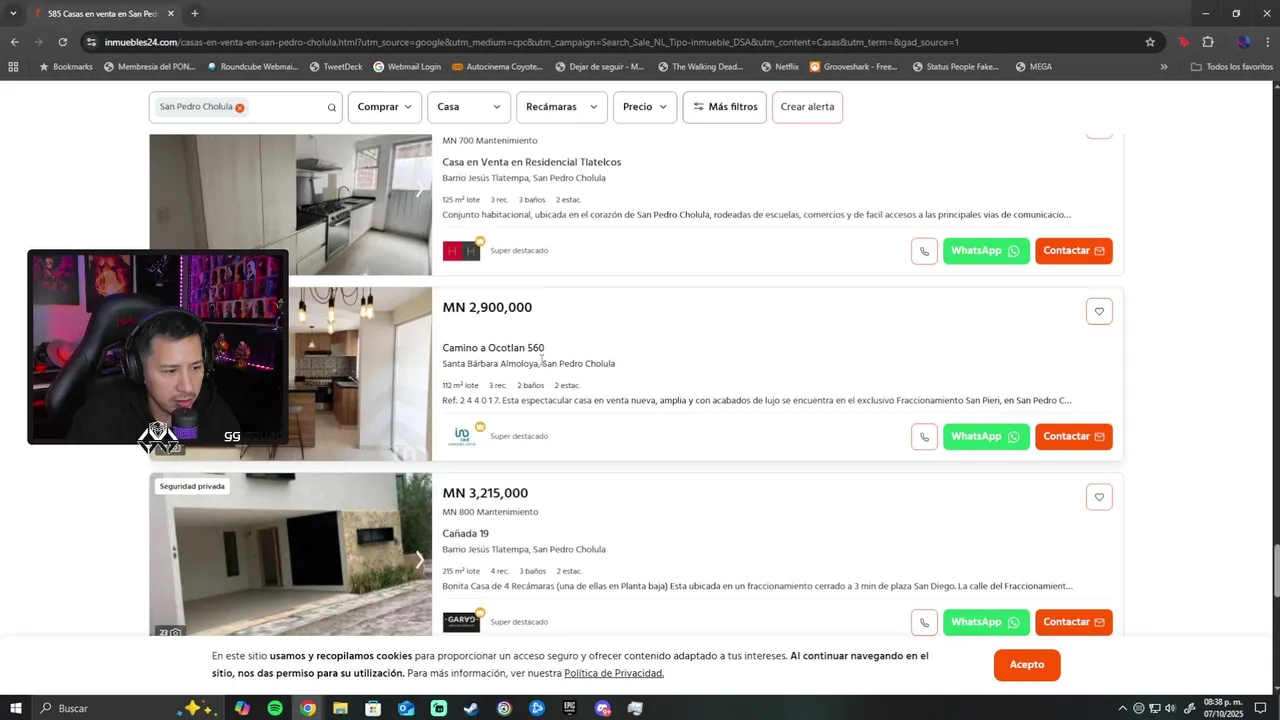Viewport: 1280px width, 720px height.
Task: Click the agency logo on Residencial Tlatelcos listing
Action: 461,251
